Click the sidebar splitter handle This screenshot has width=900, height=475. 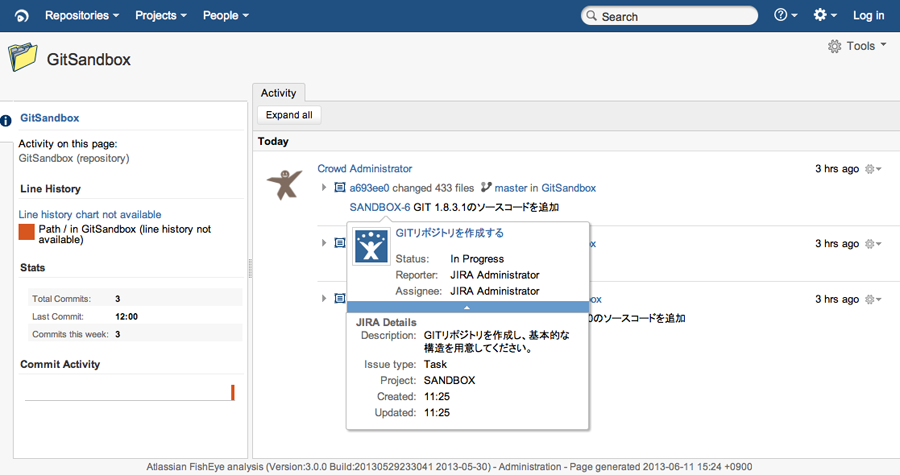[x=250, y=268]
